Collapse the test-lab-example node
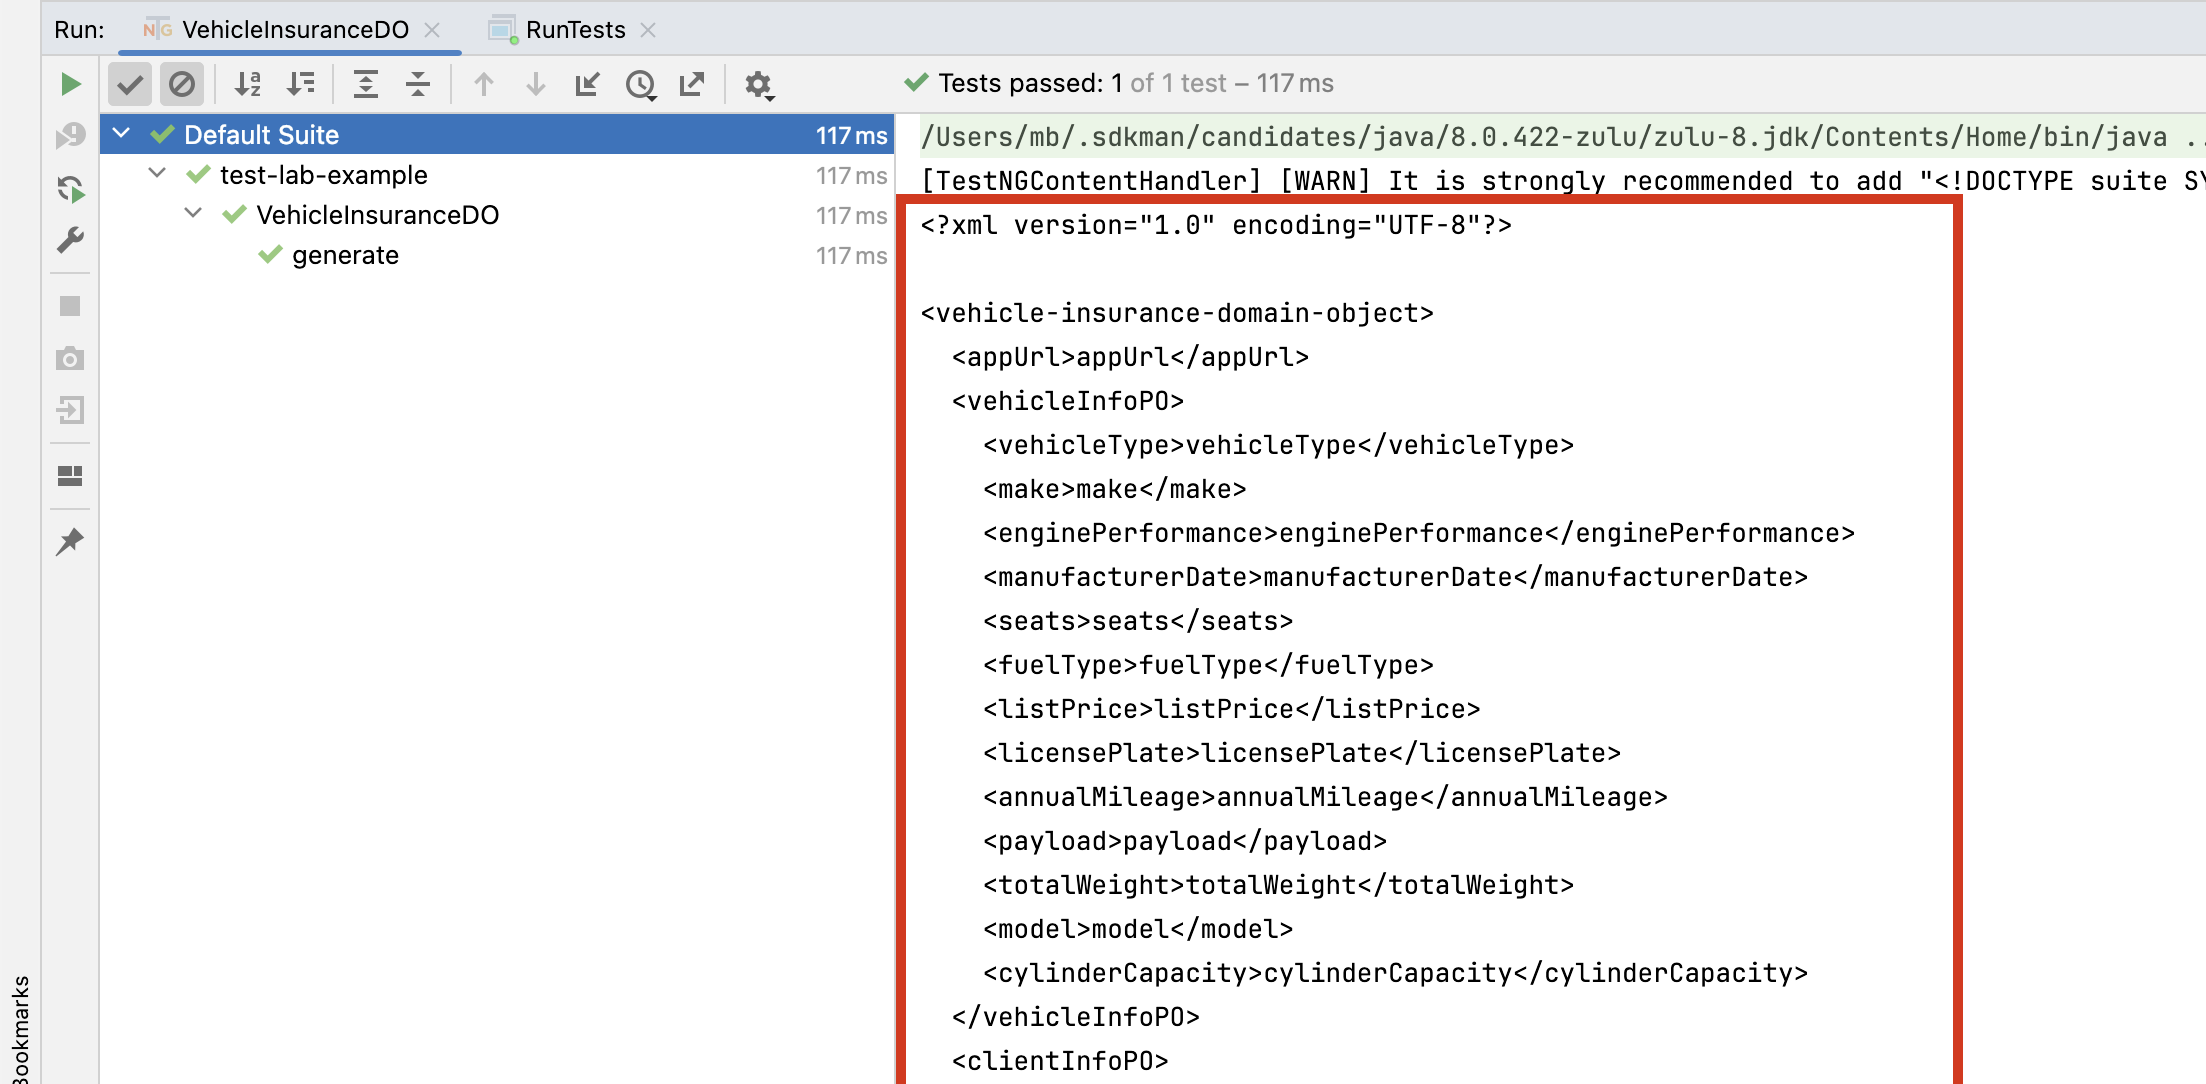Screen dimensions: 2206x1084 [156, 172]
